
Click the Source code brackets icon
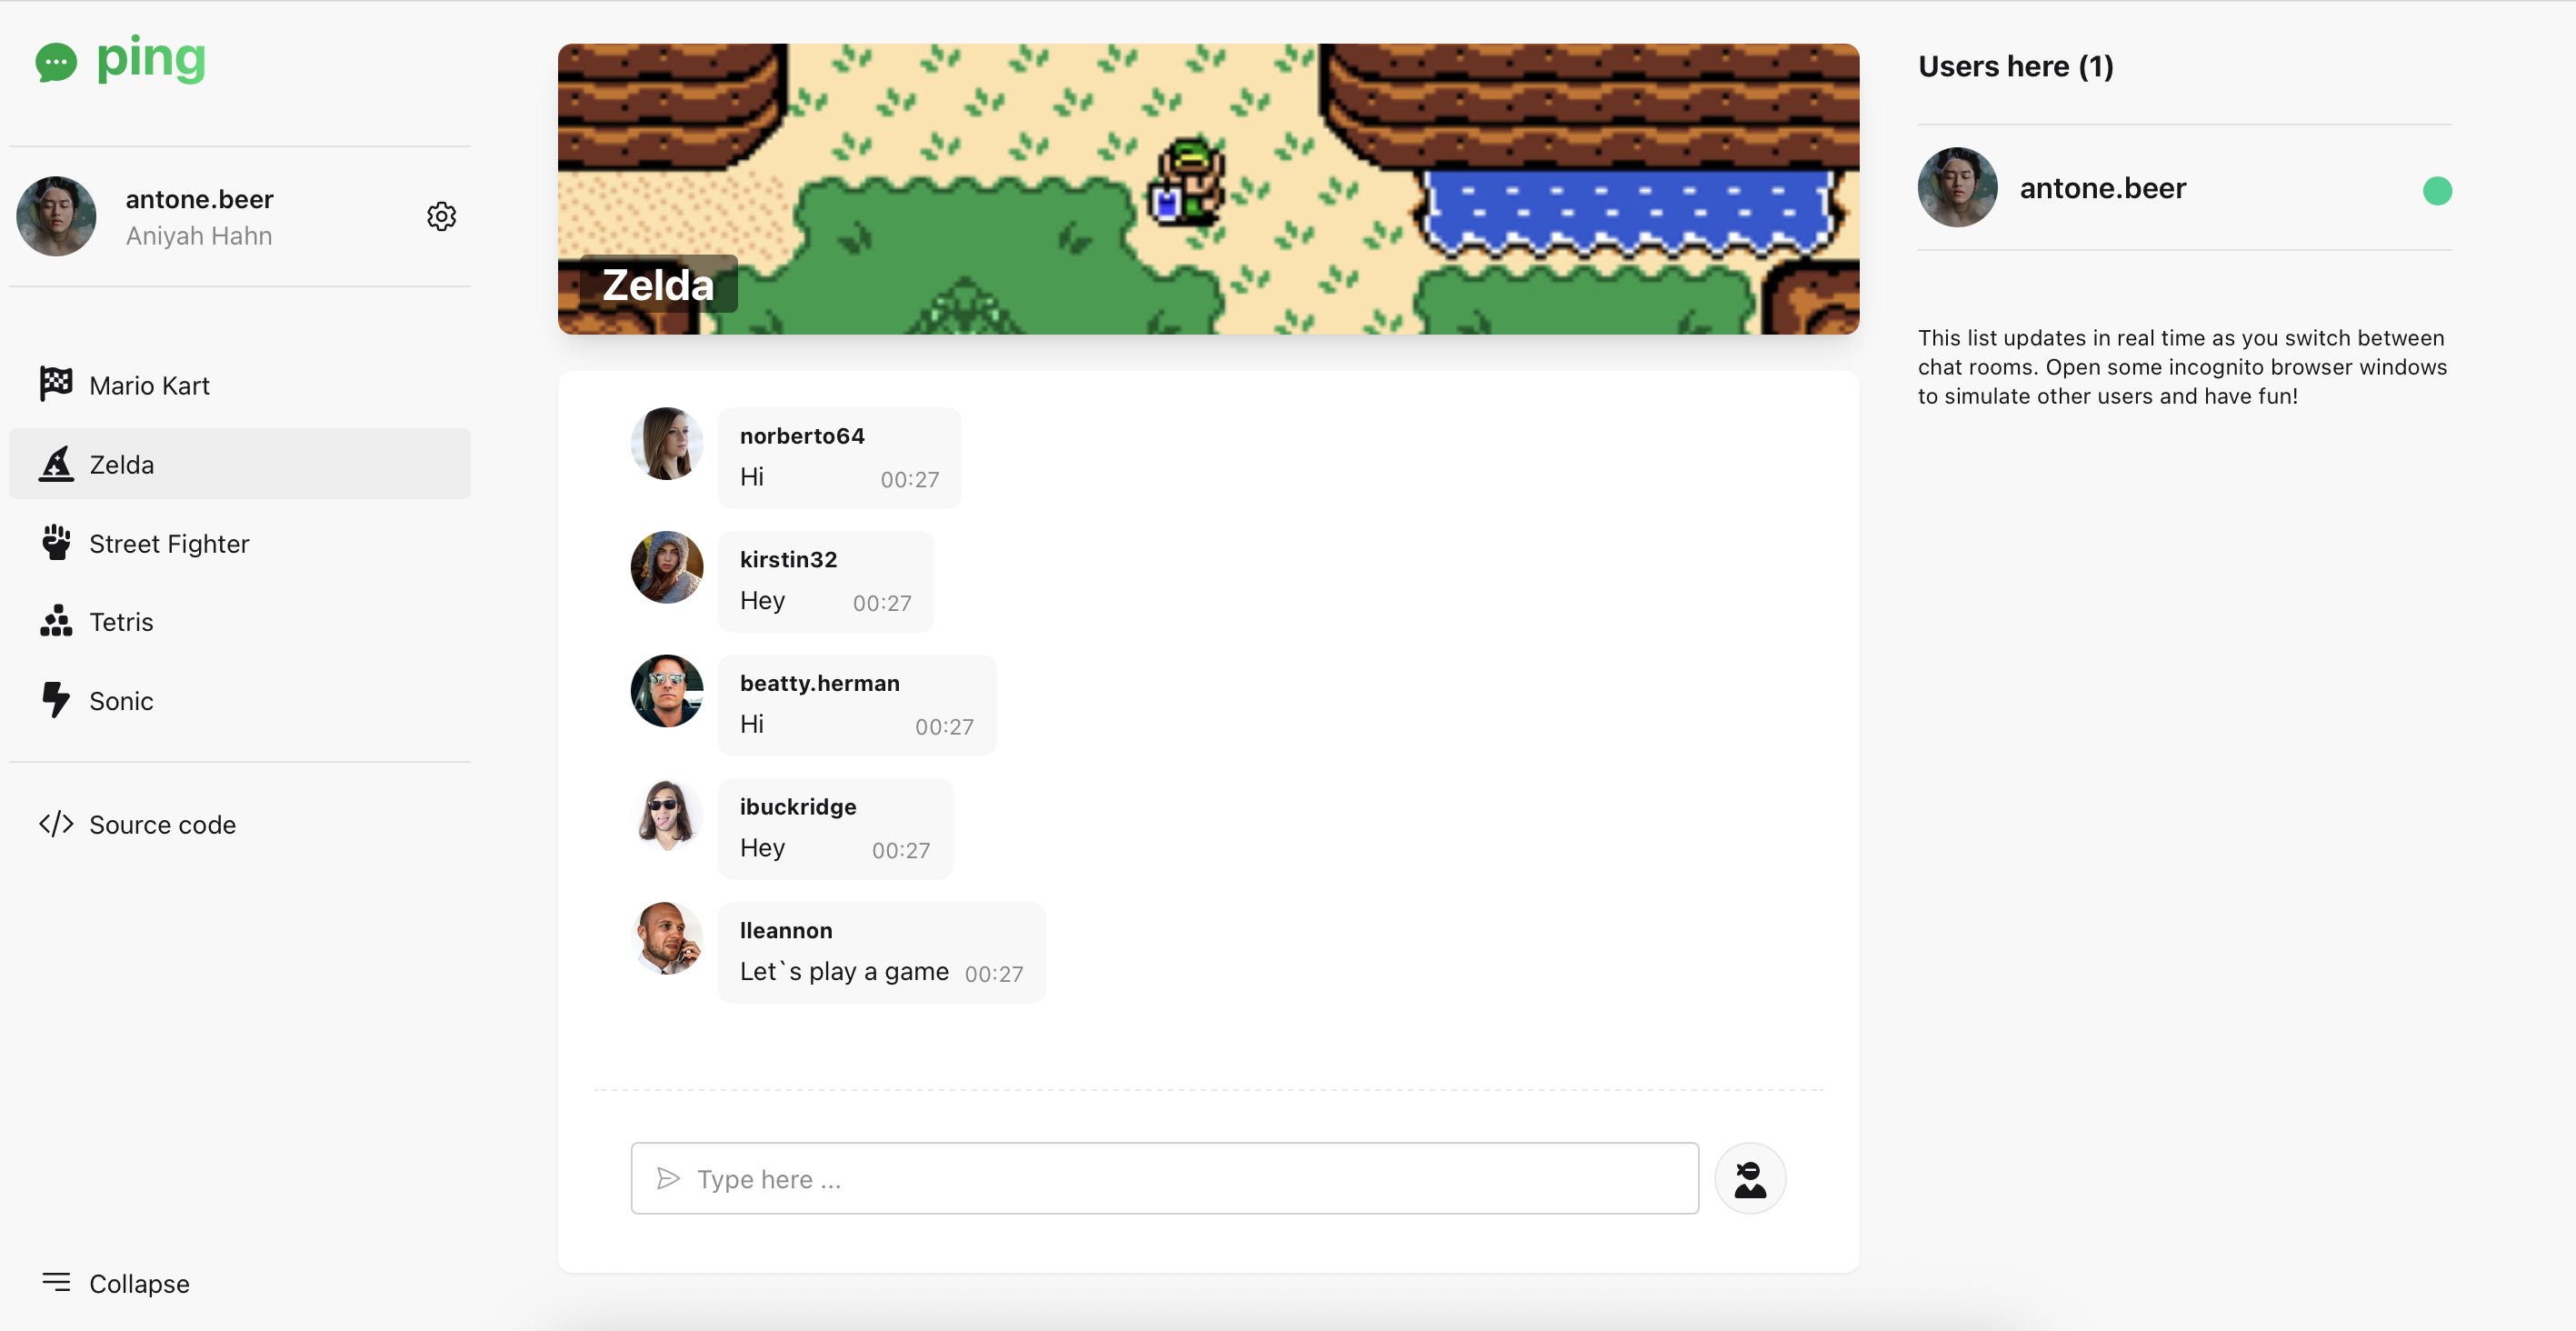coord(56,824)
